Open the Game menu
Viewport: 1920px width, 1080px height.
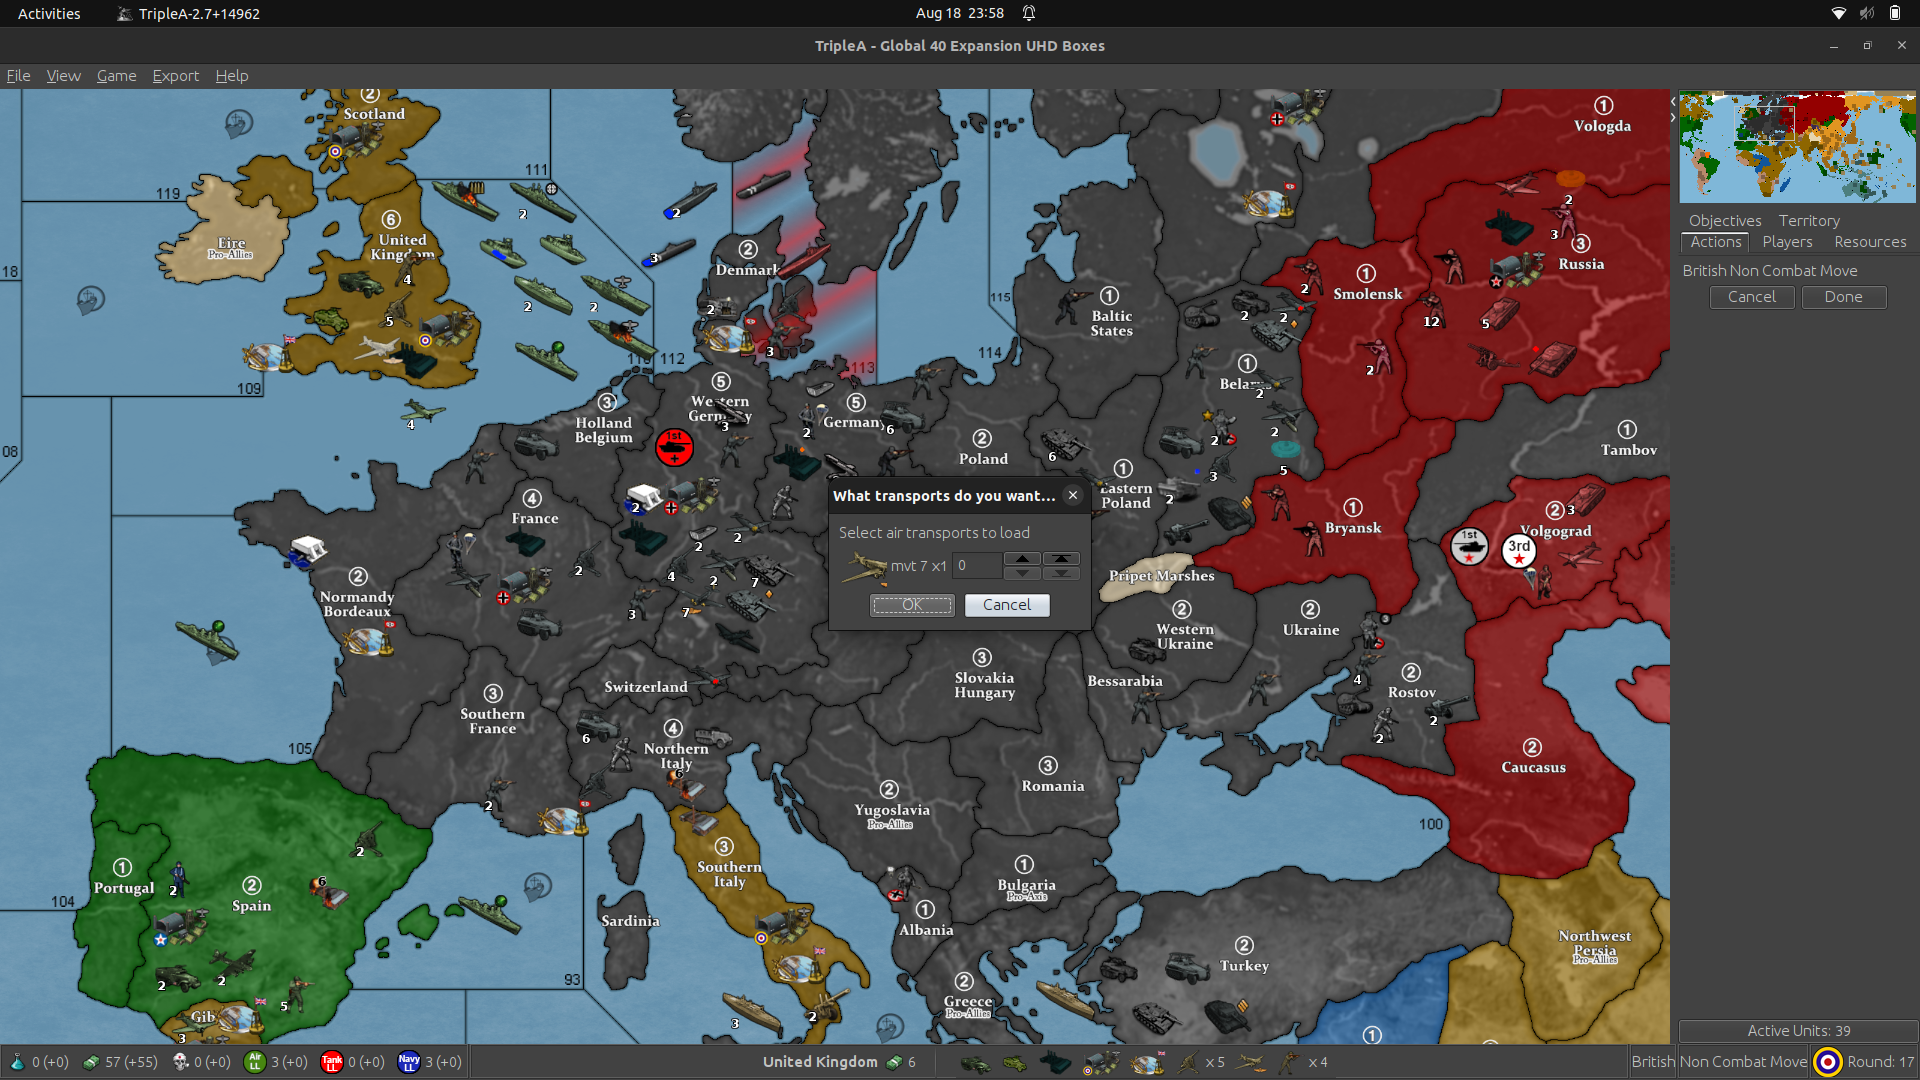116,76
